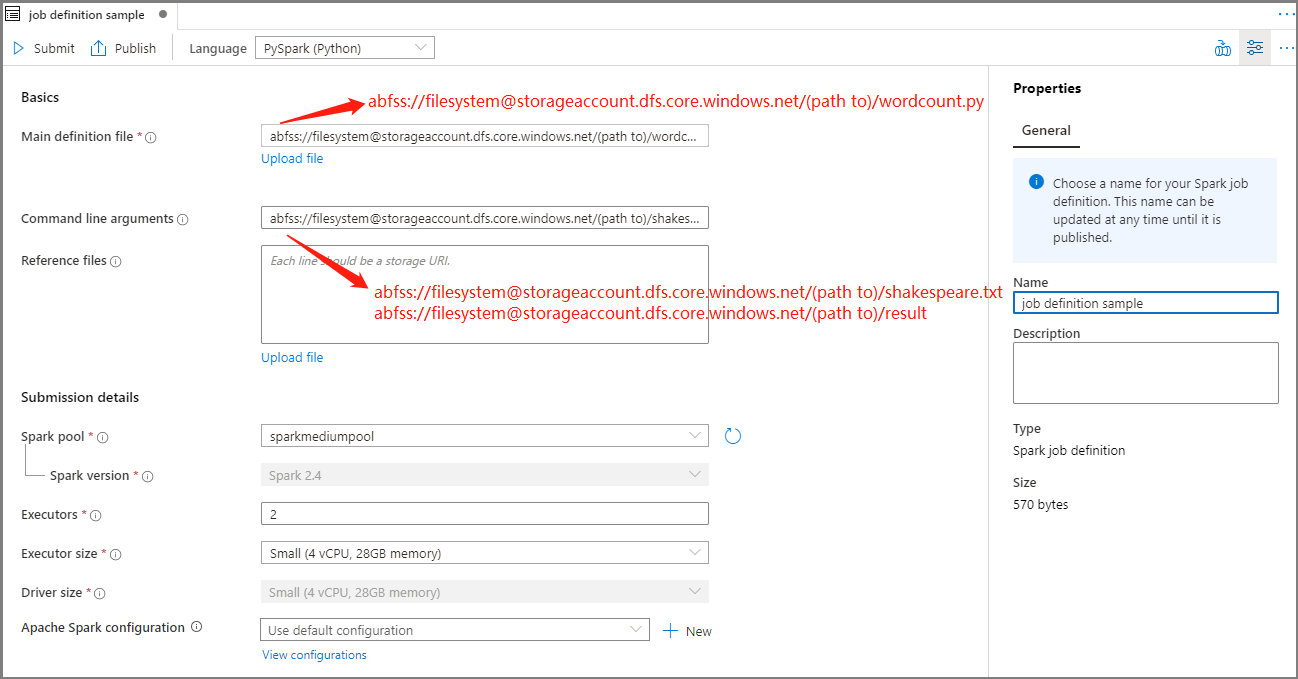
Task: Add the job definition to a pipeline
Action: click(x=1222, y=47)
